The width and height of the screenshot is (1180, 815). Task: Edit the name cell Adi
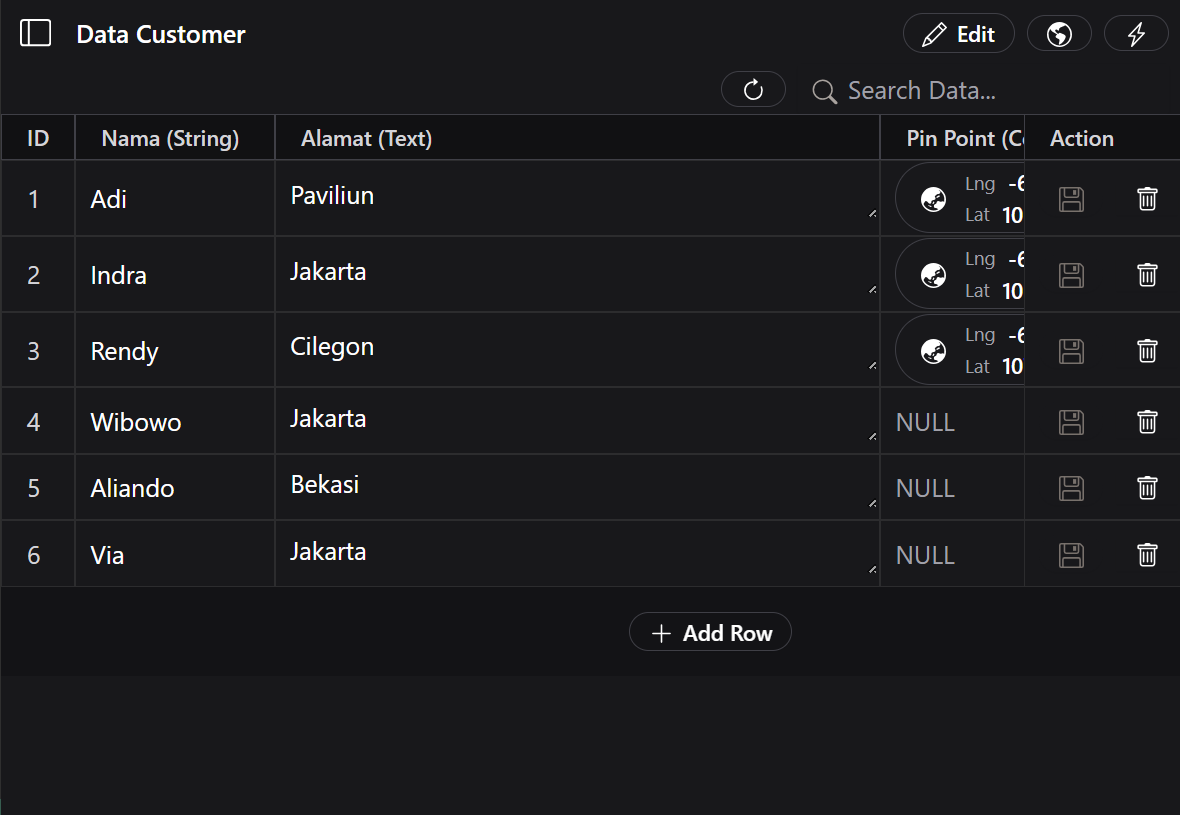175,199
